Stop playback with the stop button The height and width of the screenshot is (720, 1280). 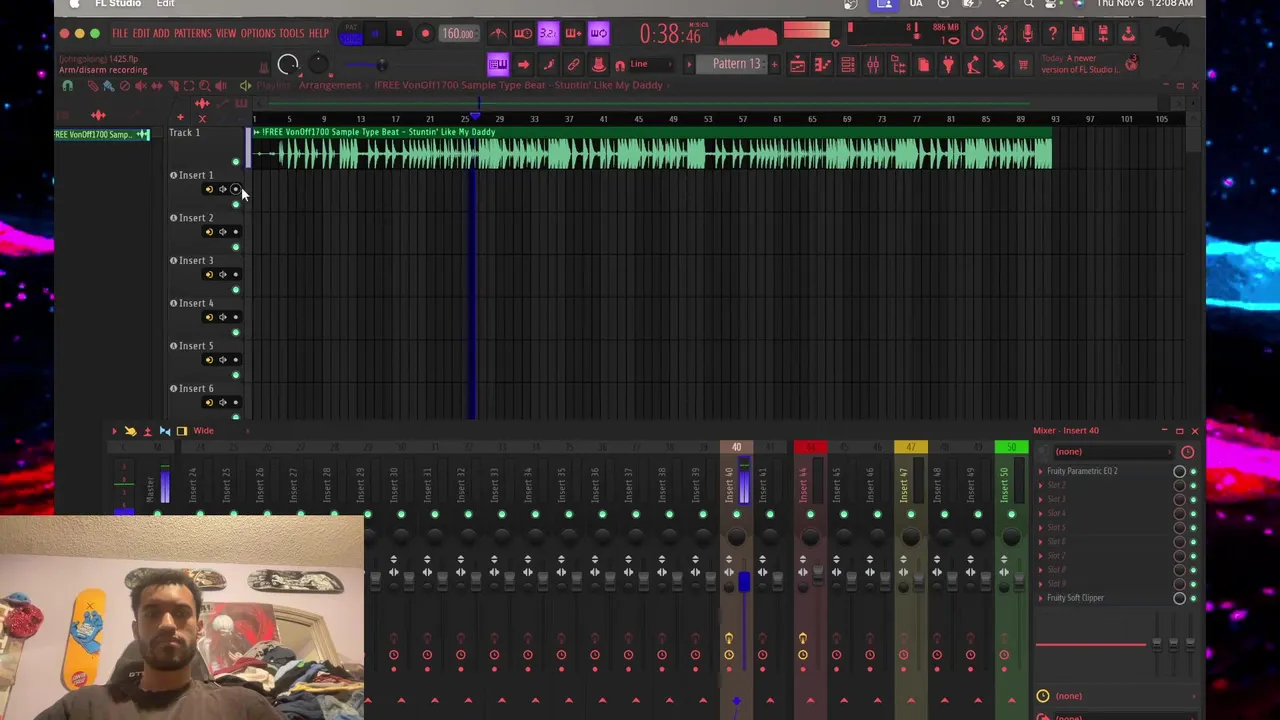[398, 34]
